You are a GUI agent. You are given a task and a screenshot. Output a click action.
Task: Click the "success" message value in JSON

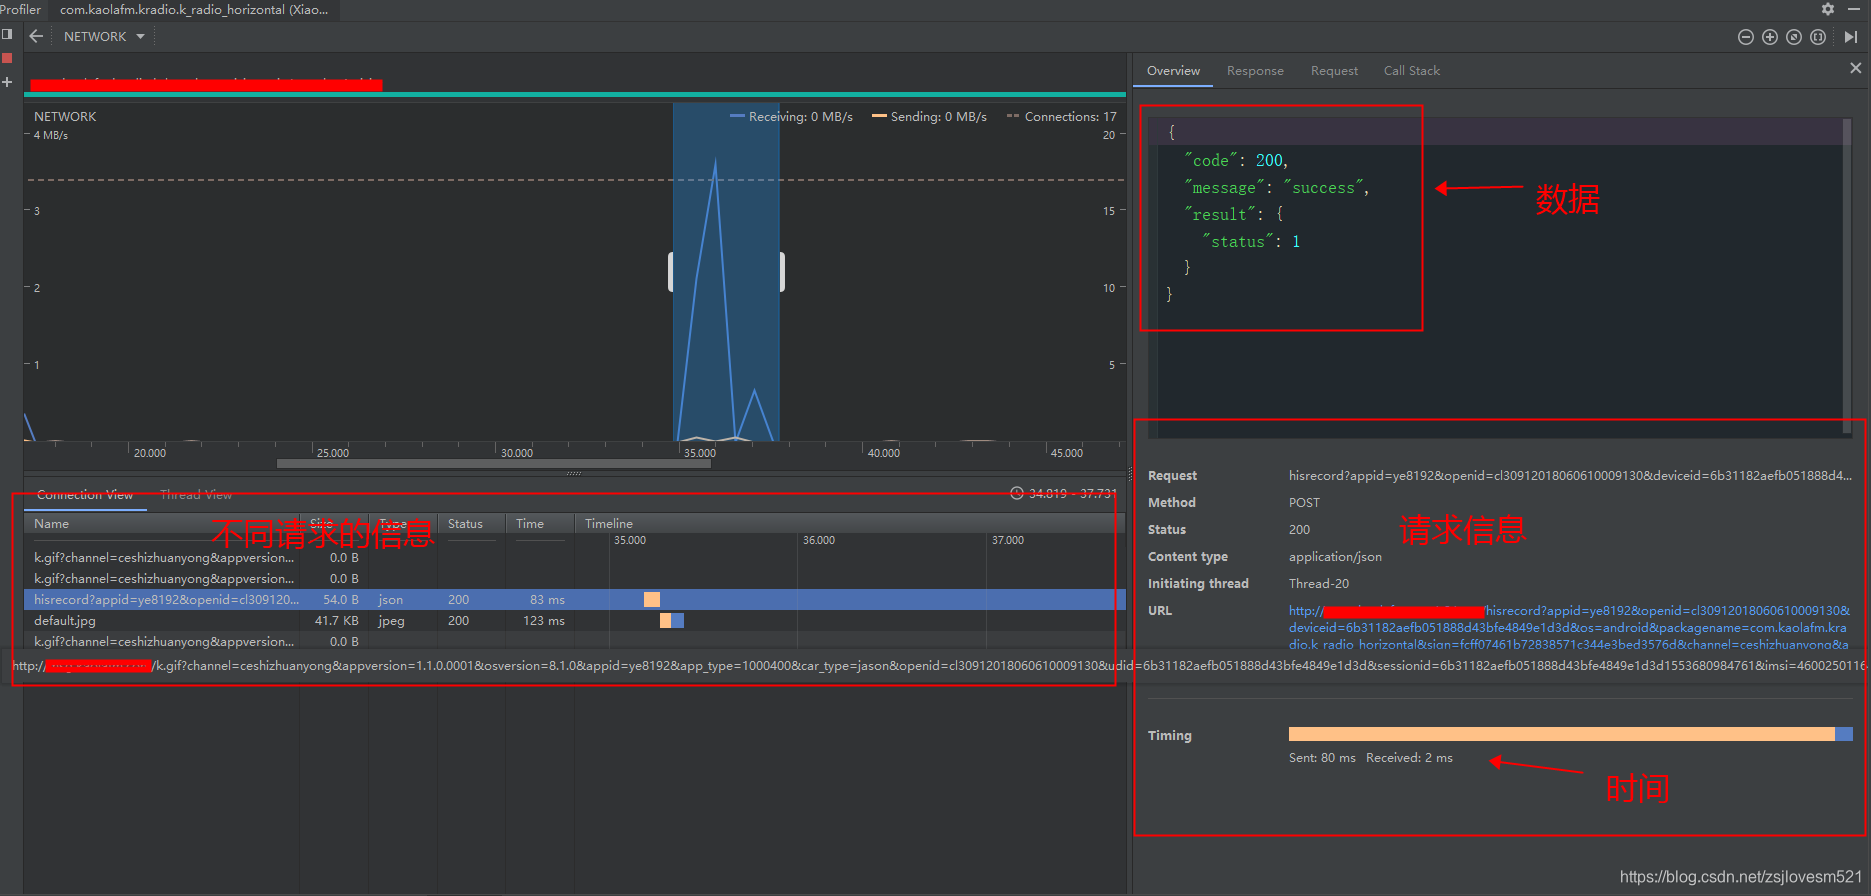click(1325, 188)
